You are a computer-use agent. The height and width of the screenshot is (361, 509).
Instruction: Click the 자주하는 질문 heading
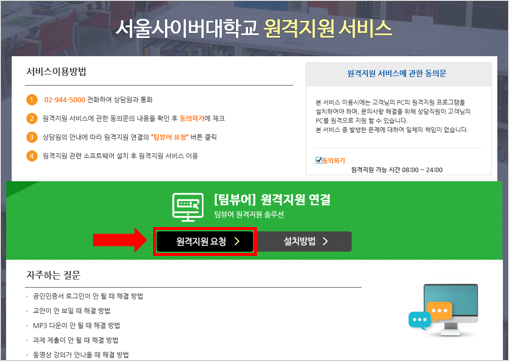point(53,275)
